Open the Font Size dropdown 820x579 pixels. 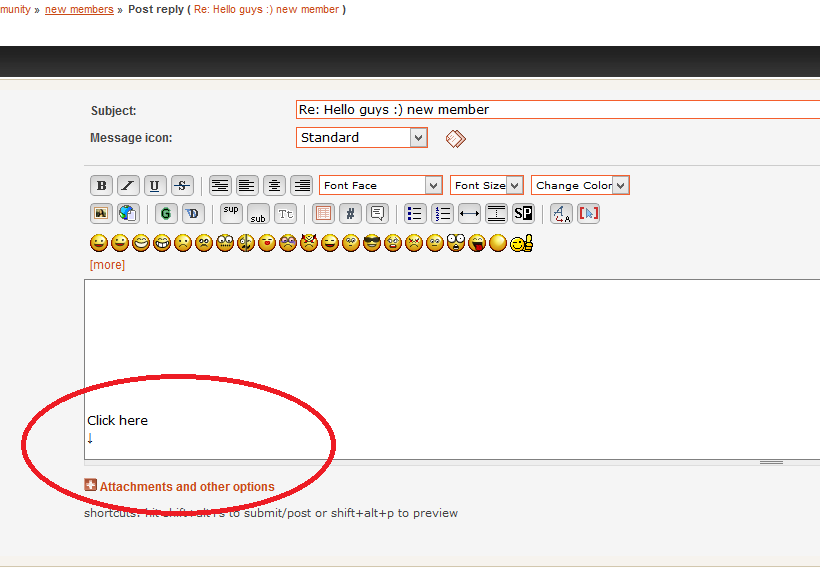[487, 186]
